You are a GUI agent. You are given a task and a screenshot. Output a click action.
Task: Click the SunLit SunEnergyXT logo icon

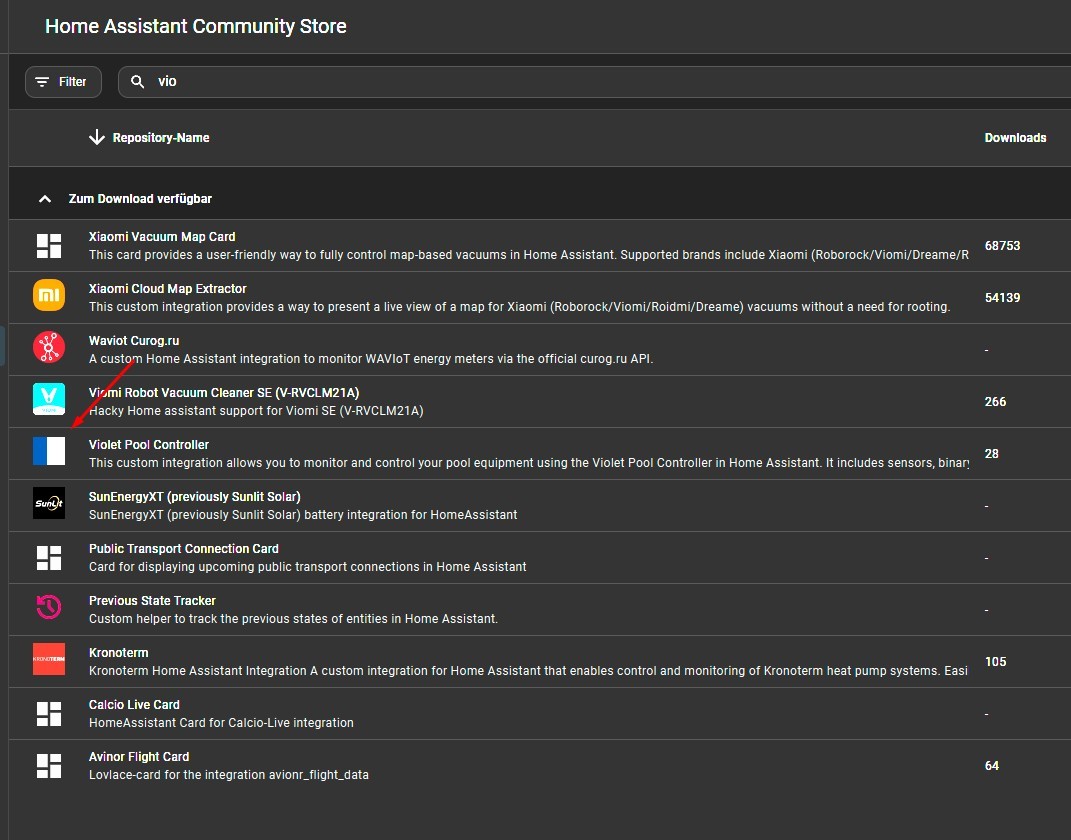48,503
